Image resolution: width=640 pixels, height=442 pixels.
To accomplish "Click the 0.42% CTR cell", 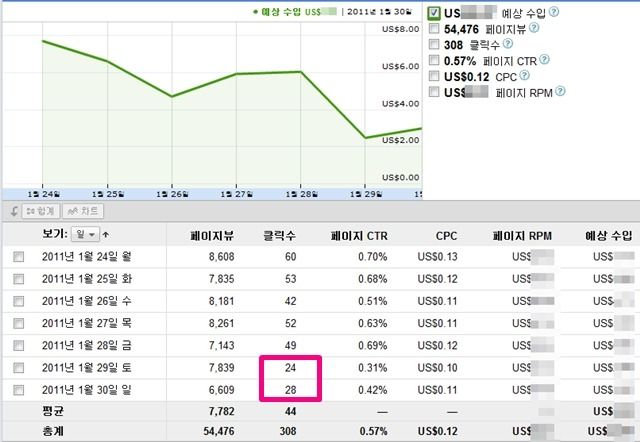I will point(373,390).
